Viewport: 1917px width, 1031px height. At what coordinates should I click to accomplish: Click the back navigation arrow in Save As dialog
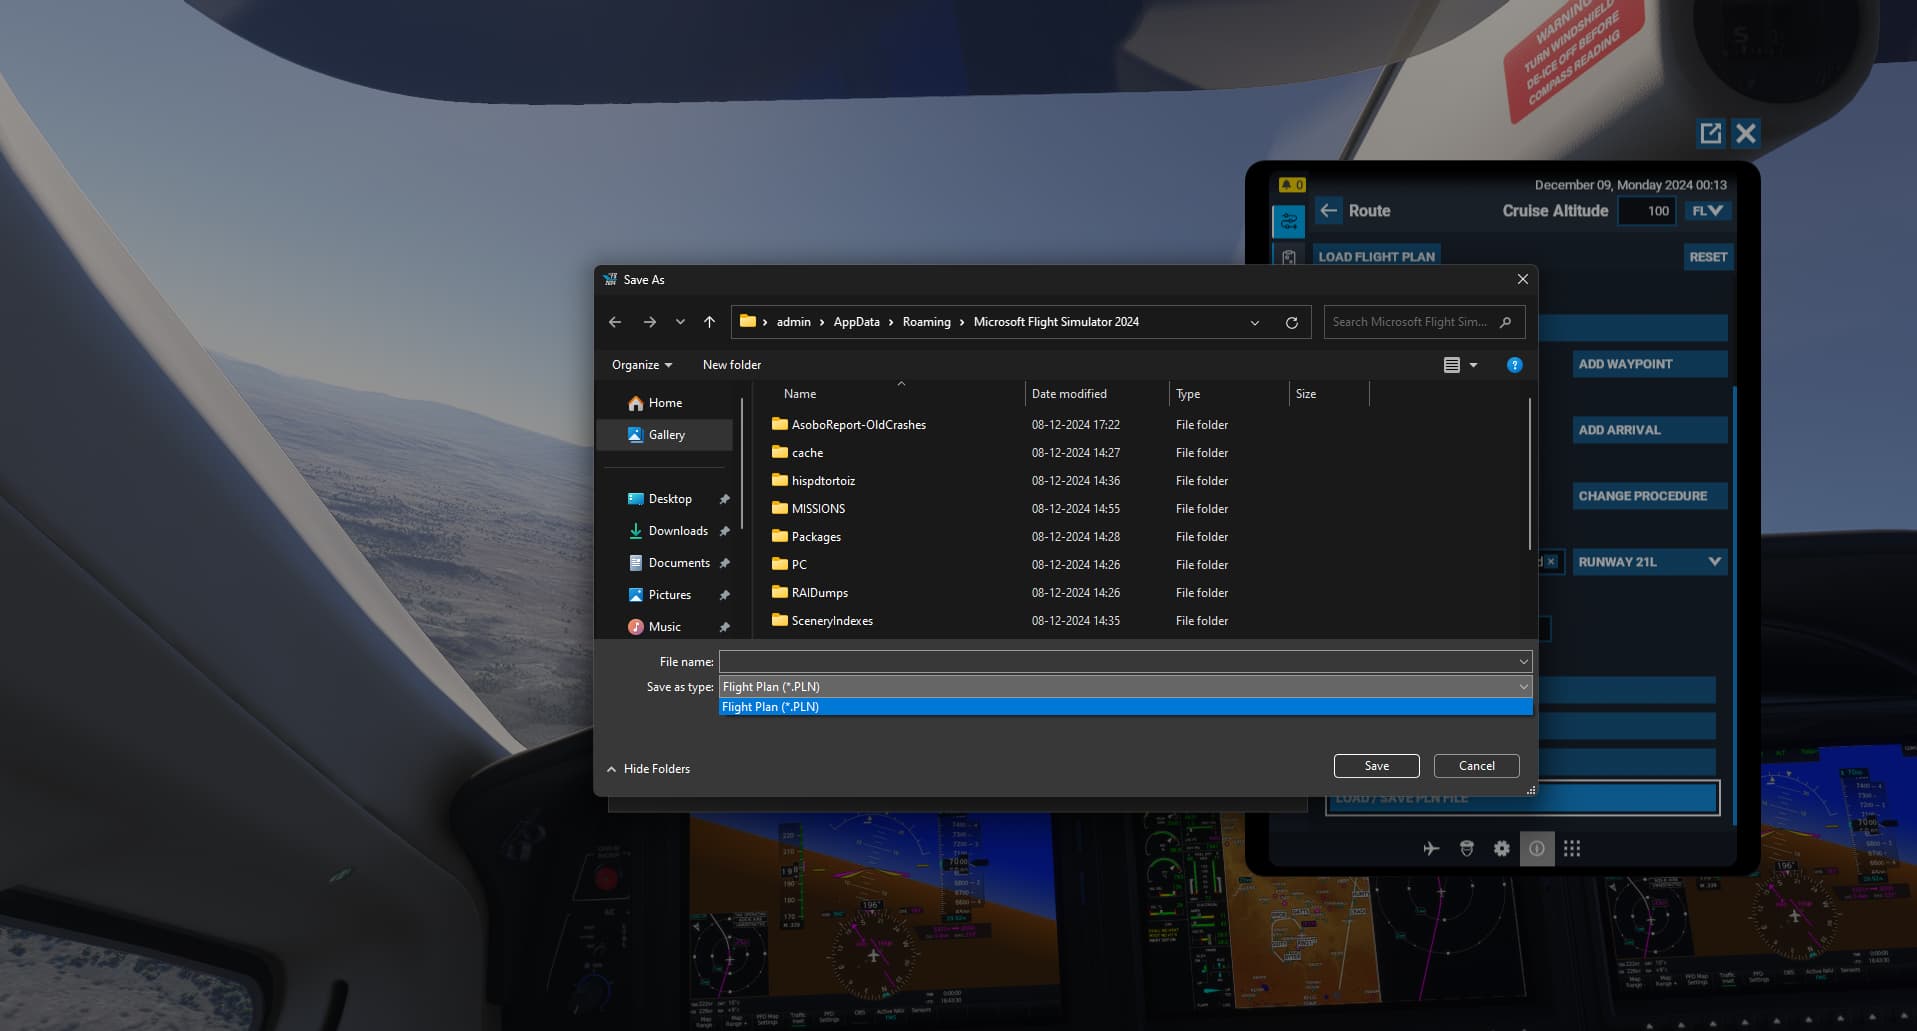coord(615,321)
